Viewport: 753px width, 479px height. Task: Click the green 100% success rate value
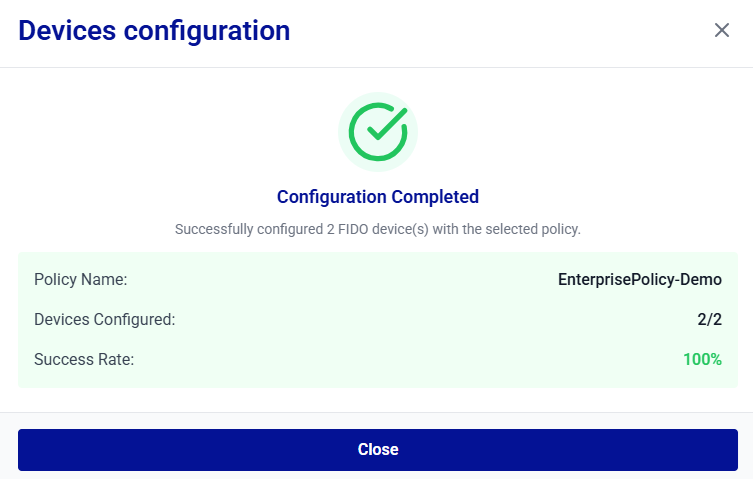point(702,359)
